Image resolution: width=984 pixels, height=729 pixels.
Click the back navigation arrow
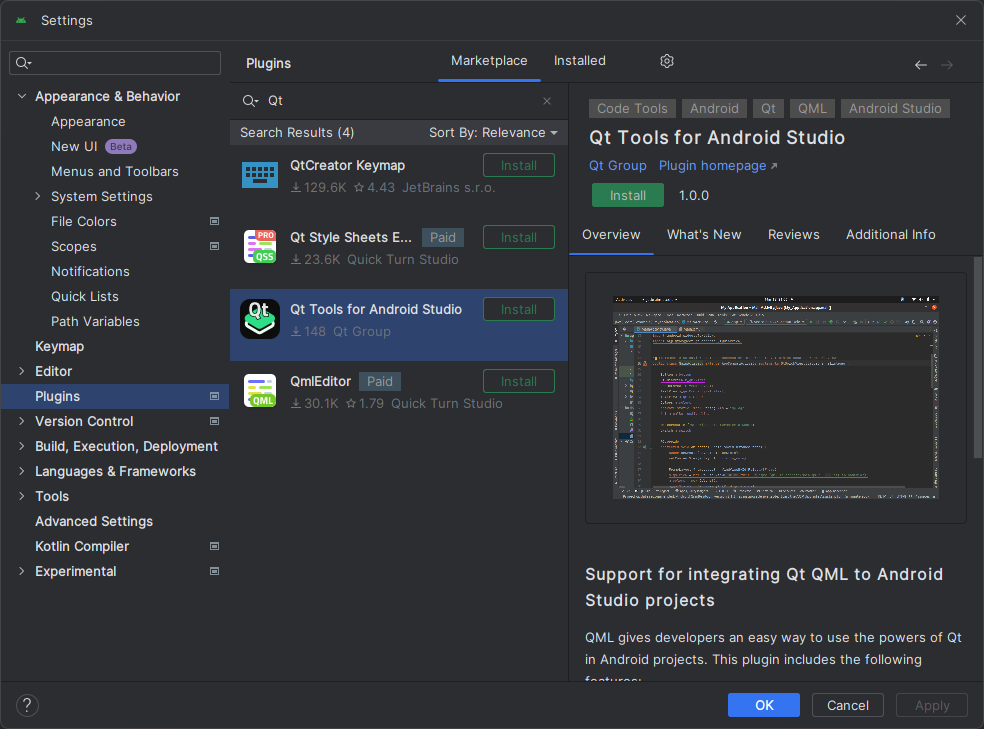[920, 64]
